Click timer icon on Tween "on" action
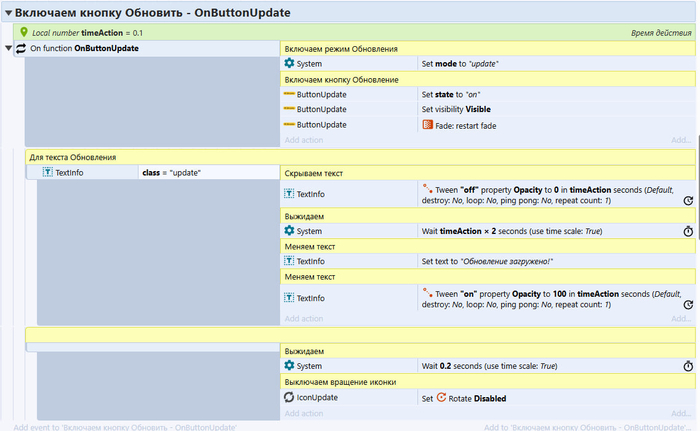The height and width of the screenshot is (431, 700). click(688, 304)
